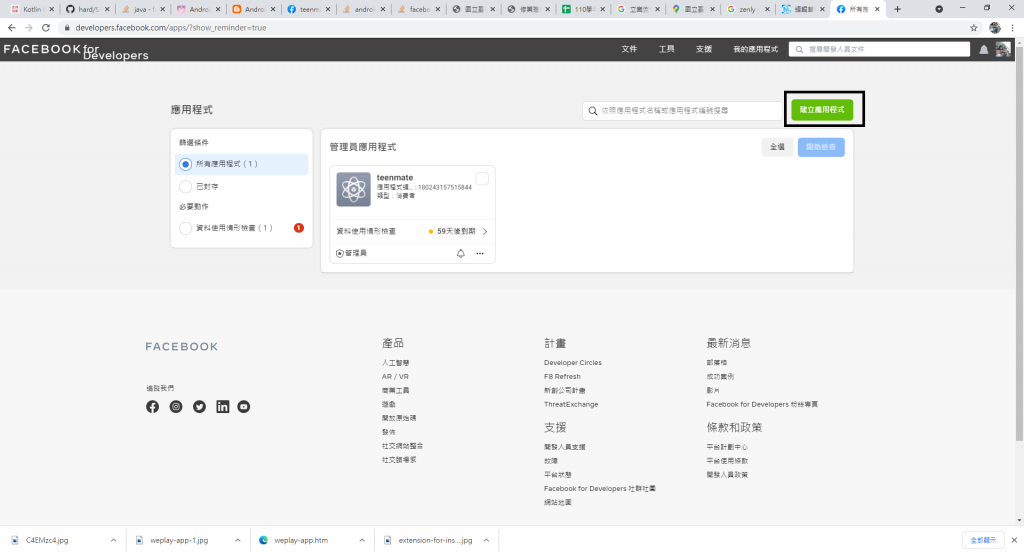1024x555 pixels.
Task: Open the Instagram social icon in footer
Action: coord(176,407)
